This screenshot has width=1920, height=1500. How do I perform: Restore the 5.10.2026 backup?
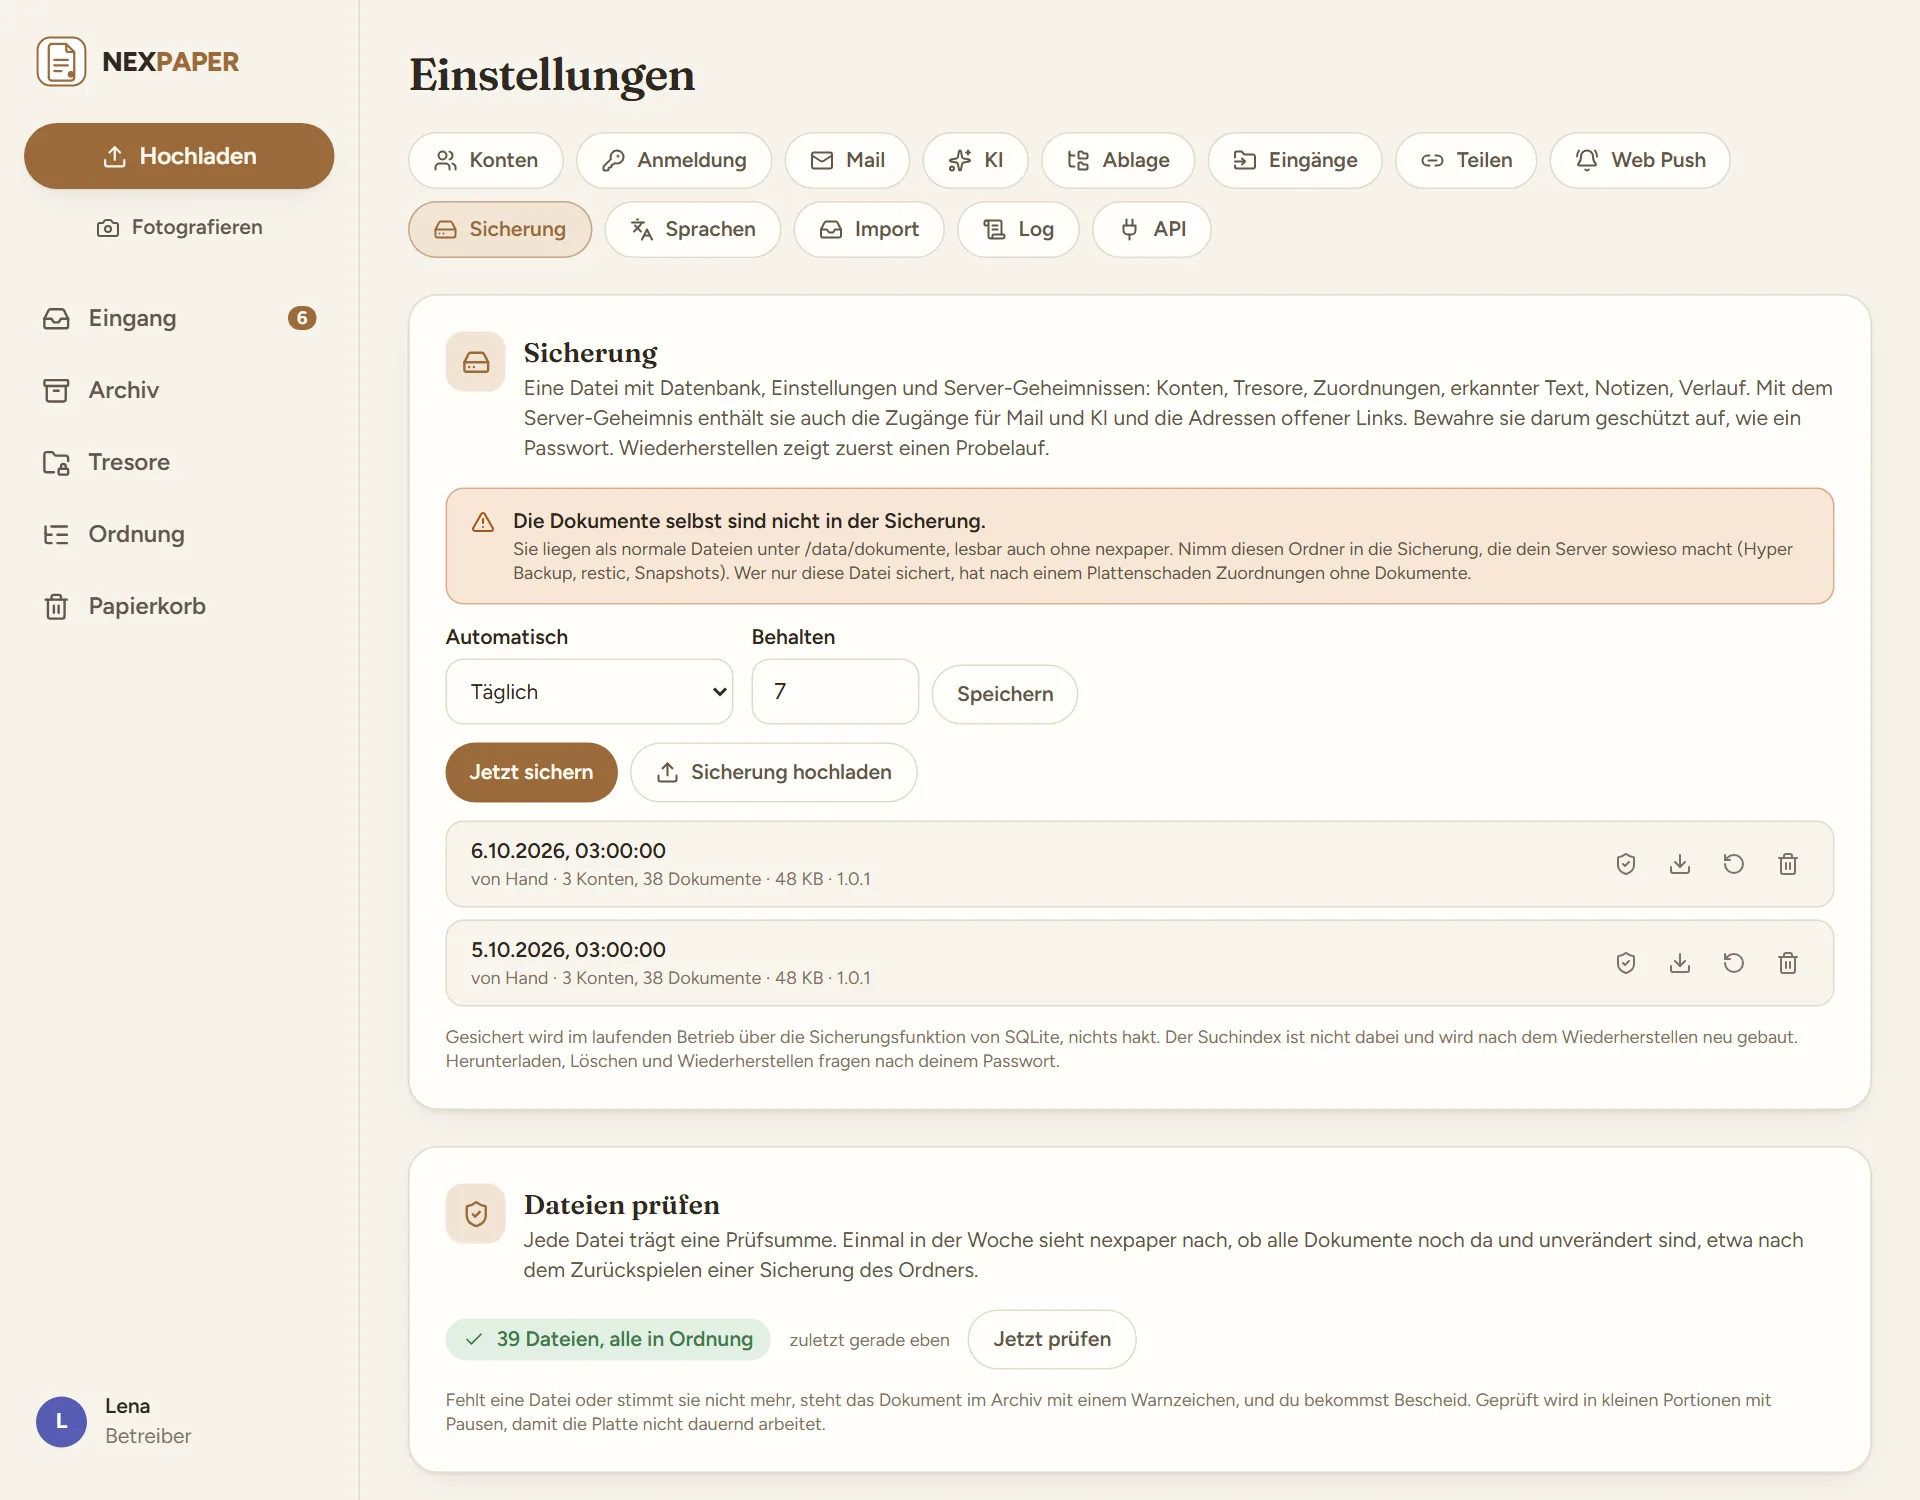pyautogui.click(x=1734, y=963)
